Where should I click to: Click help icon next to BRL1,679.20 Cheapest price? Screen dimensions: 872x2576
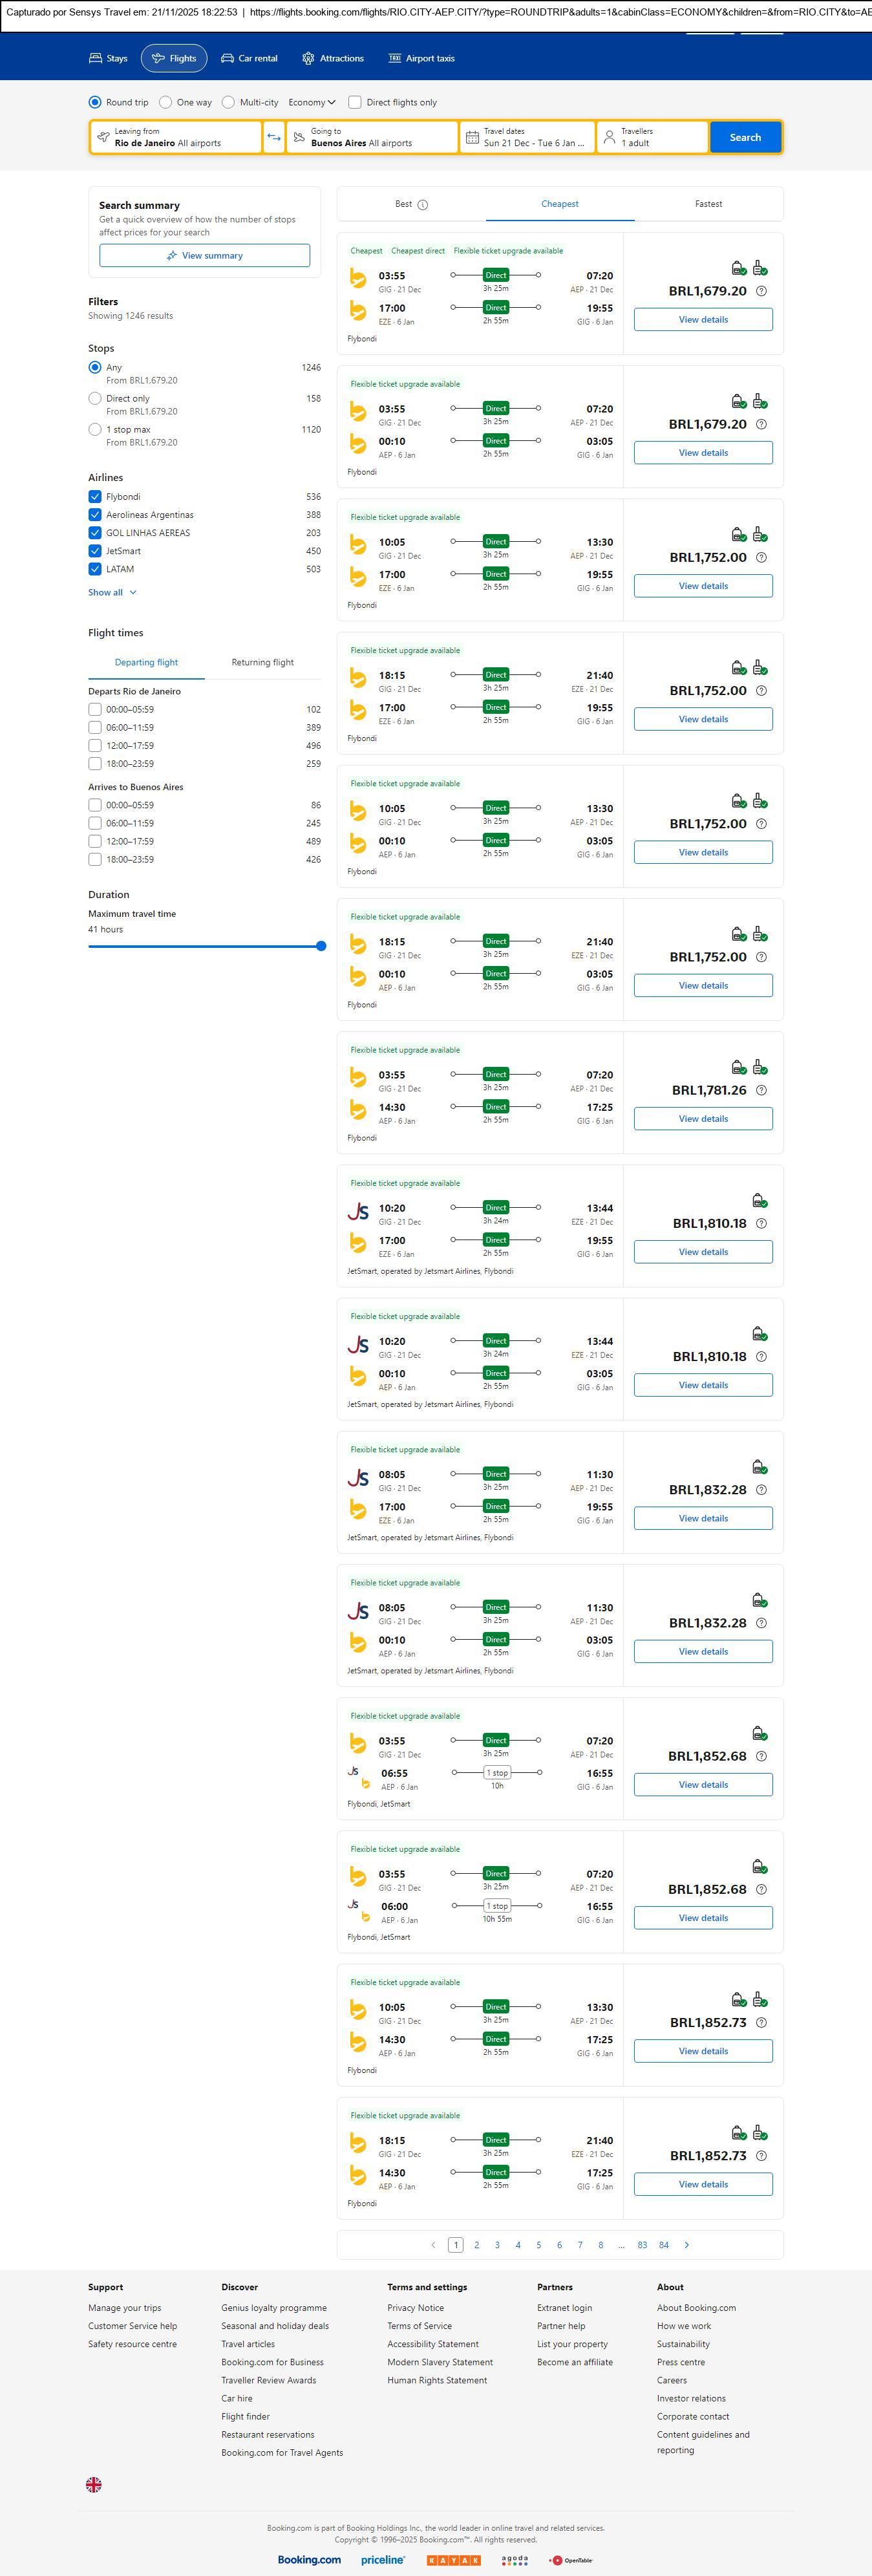[761, 291]
